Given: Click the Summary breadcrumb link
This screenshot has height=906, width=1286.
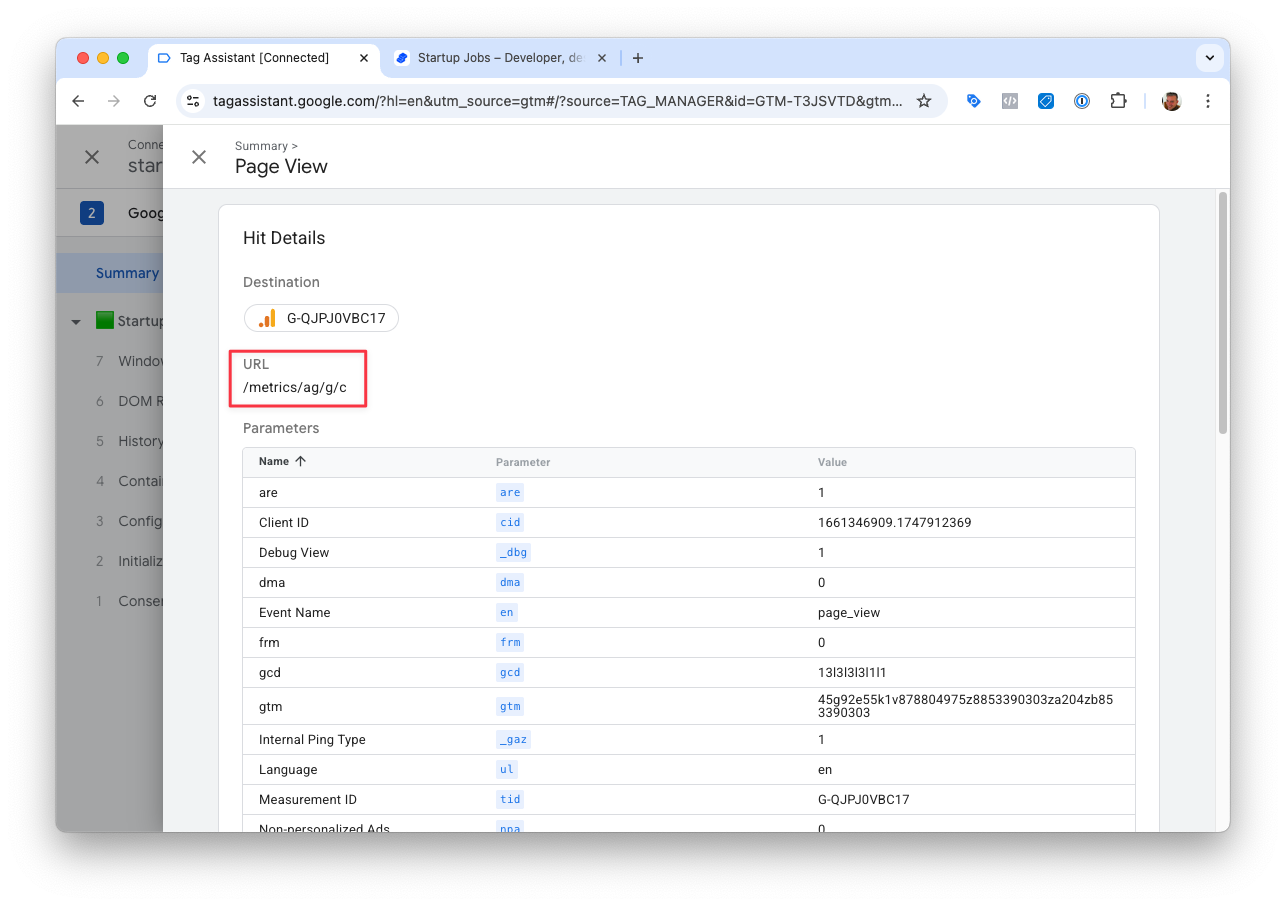Looking at the screenshot, I should tap(261, 146).
